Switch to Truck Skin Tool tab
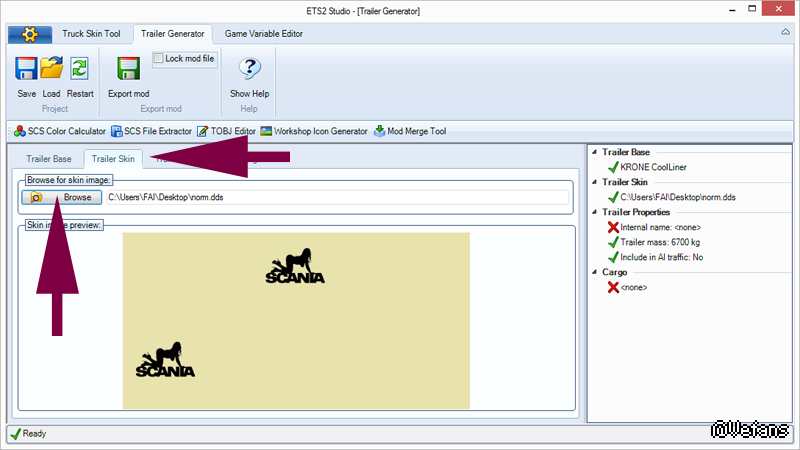800x450 pixels. [x=91, y=34]
